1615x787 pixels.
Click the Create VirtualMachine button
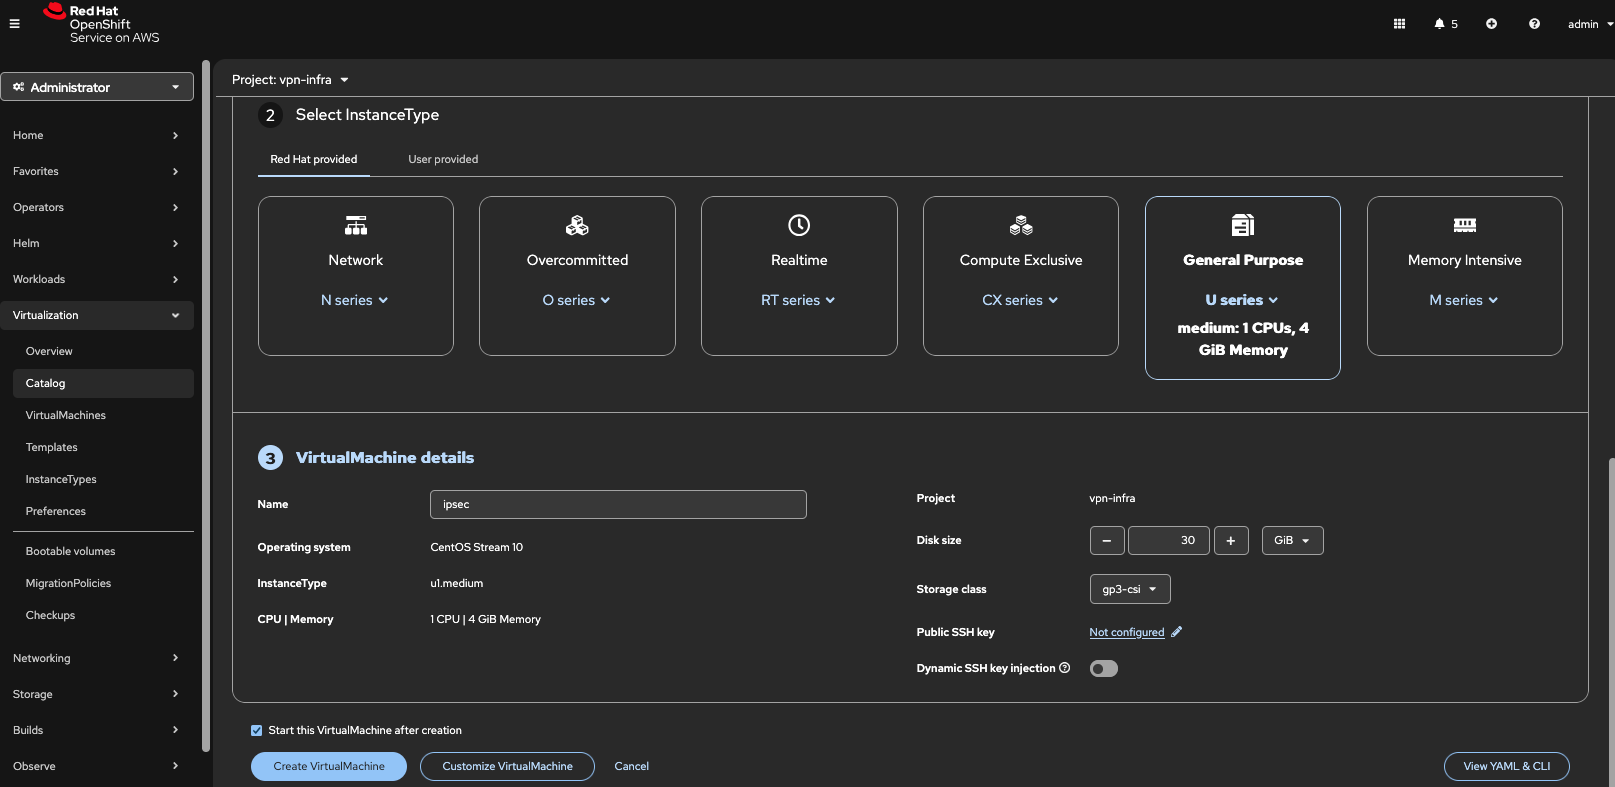[x=328, y=766]
